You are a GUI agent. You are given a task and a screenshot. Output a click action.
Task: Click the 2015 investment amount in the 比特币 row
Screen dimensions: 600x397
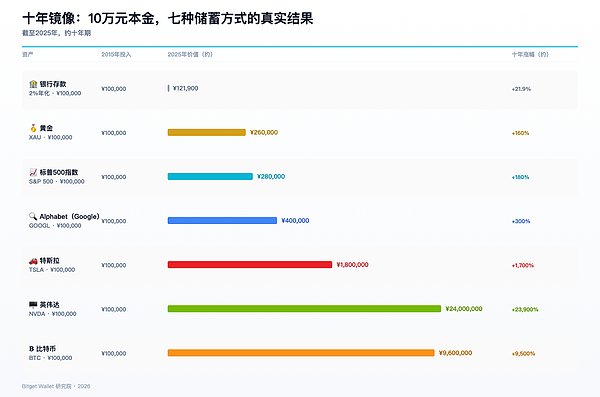point(114,354)
